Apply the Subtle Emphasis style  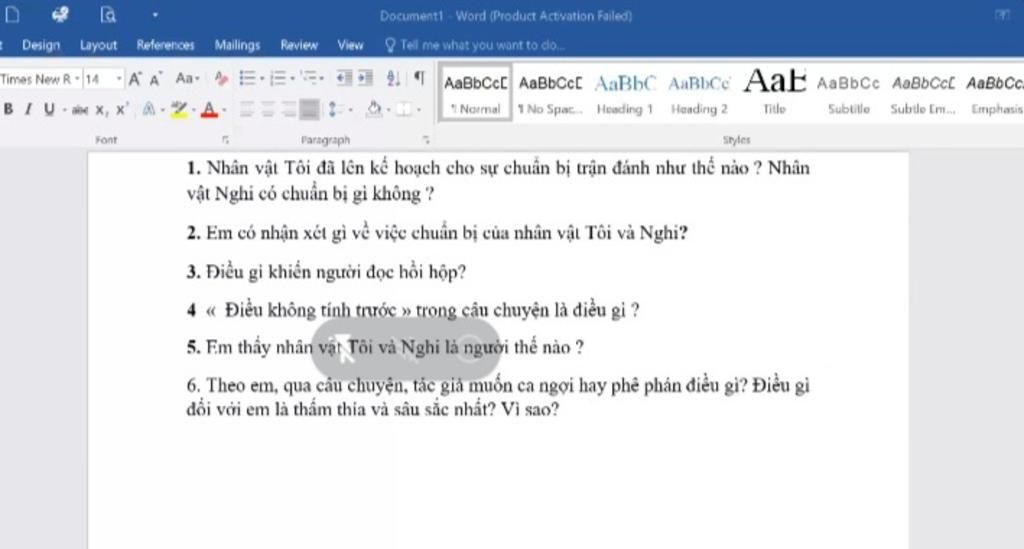pyautogui.click(x=923, y=93)
